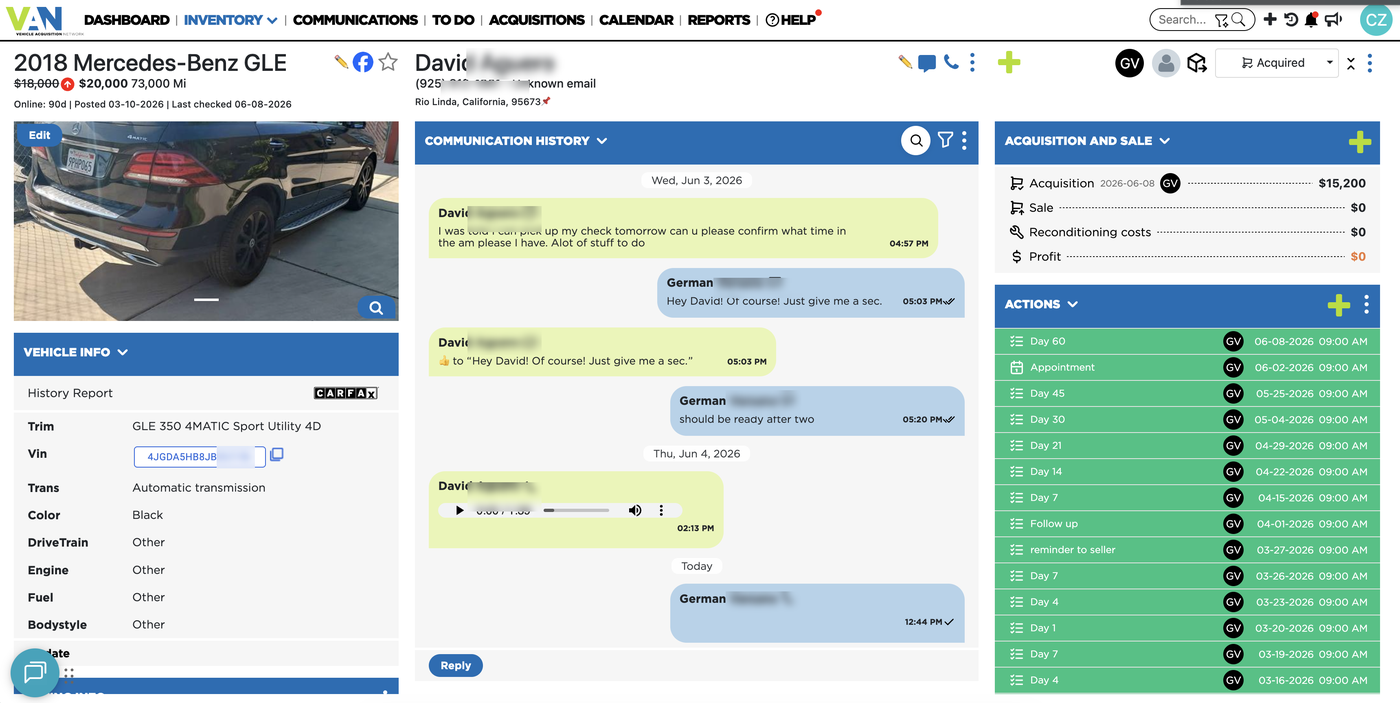Star this Mercedes-Benz GLE as favorite

pos(388,62)
